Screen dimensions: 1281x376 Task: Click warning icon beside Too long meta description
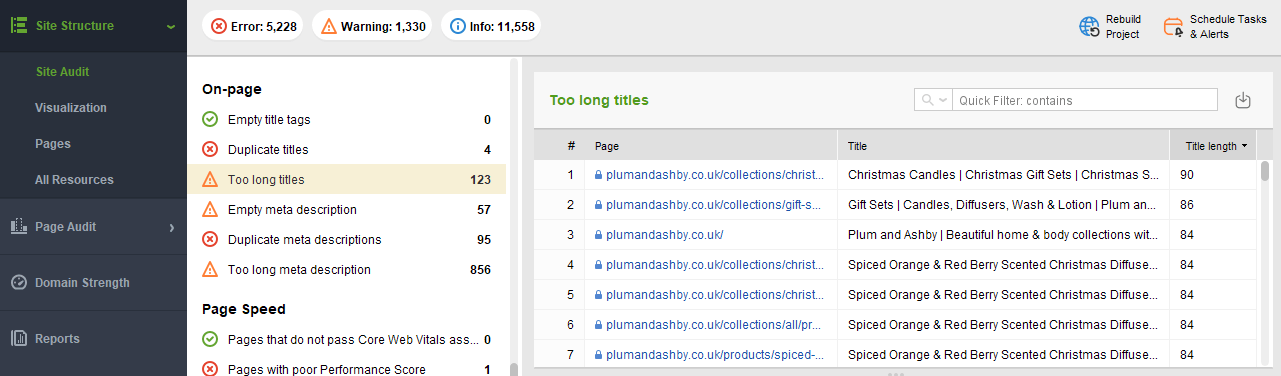click(x=210, y=270)
